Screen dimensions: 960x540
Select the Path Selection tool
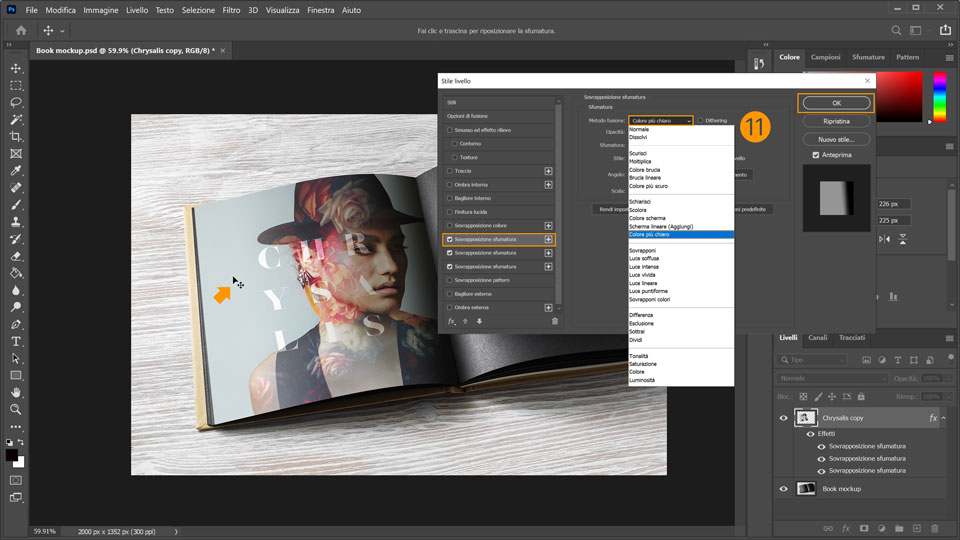(16, 358)
